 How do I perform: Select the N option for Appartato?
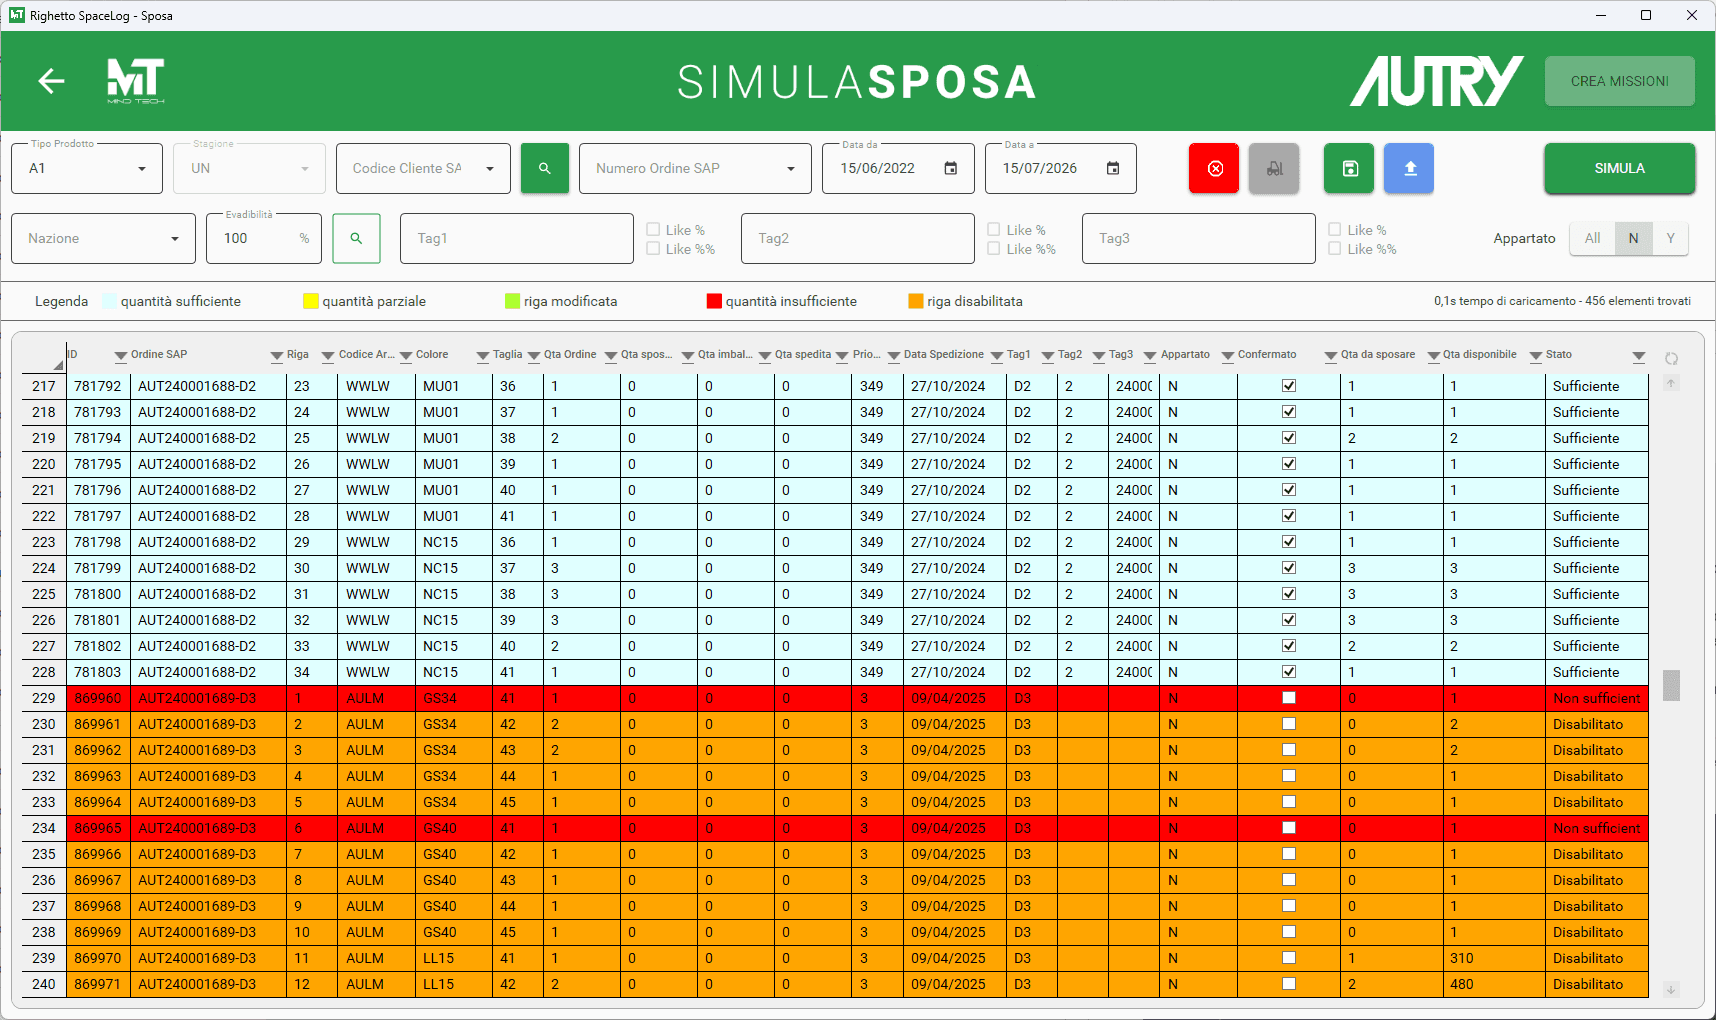coord(1633,238)
